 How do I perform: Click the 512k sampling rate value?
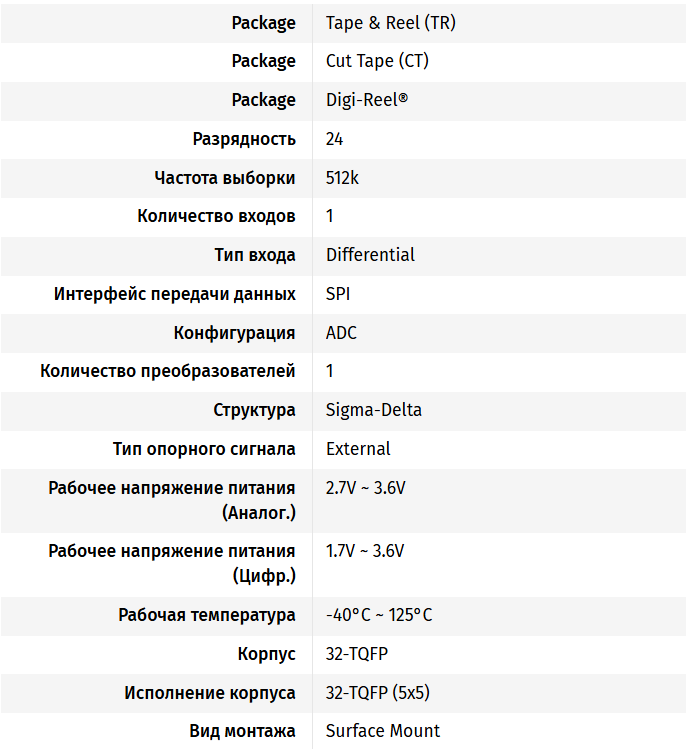pos(342,178)
